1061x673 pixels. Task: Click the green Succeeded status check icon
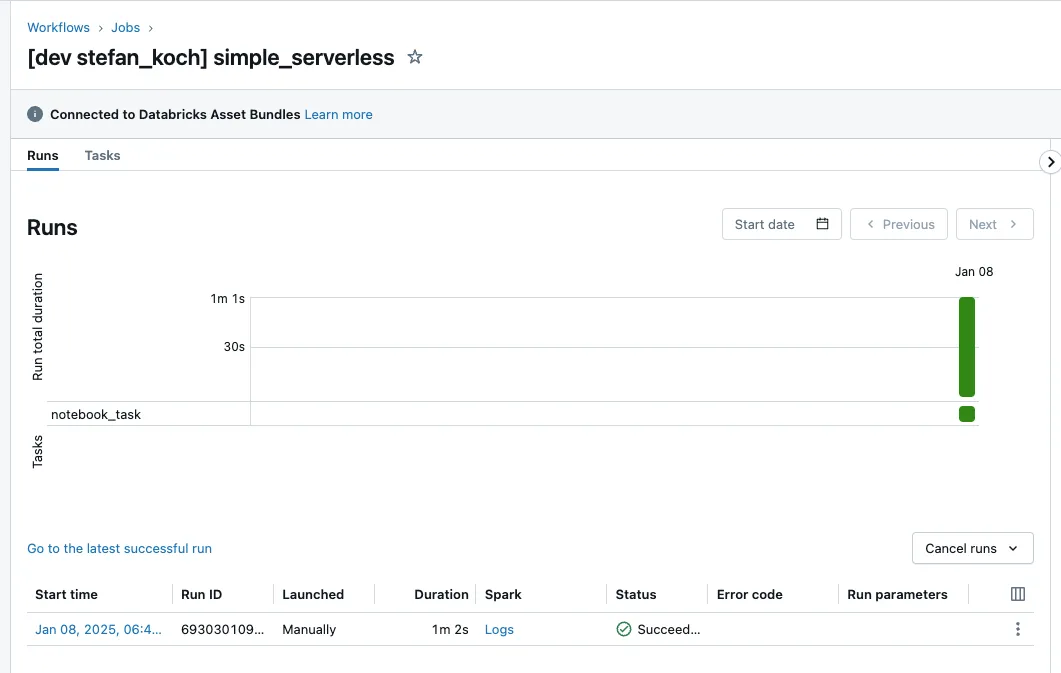point(624,630)
